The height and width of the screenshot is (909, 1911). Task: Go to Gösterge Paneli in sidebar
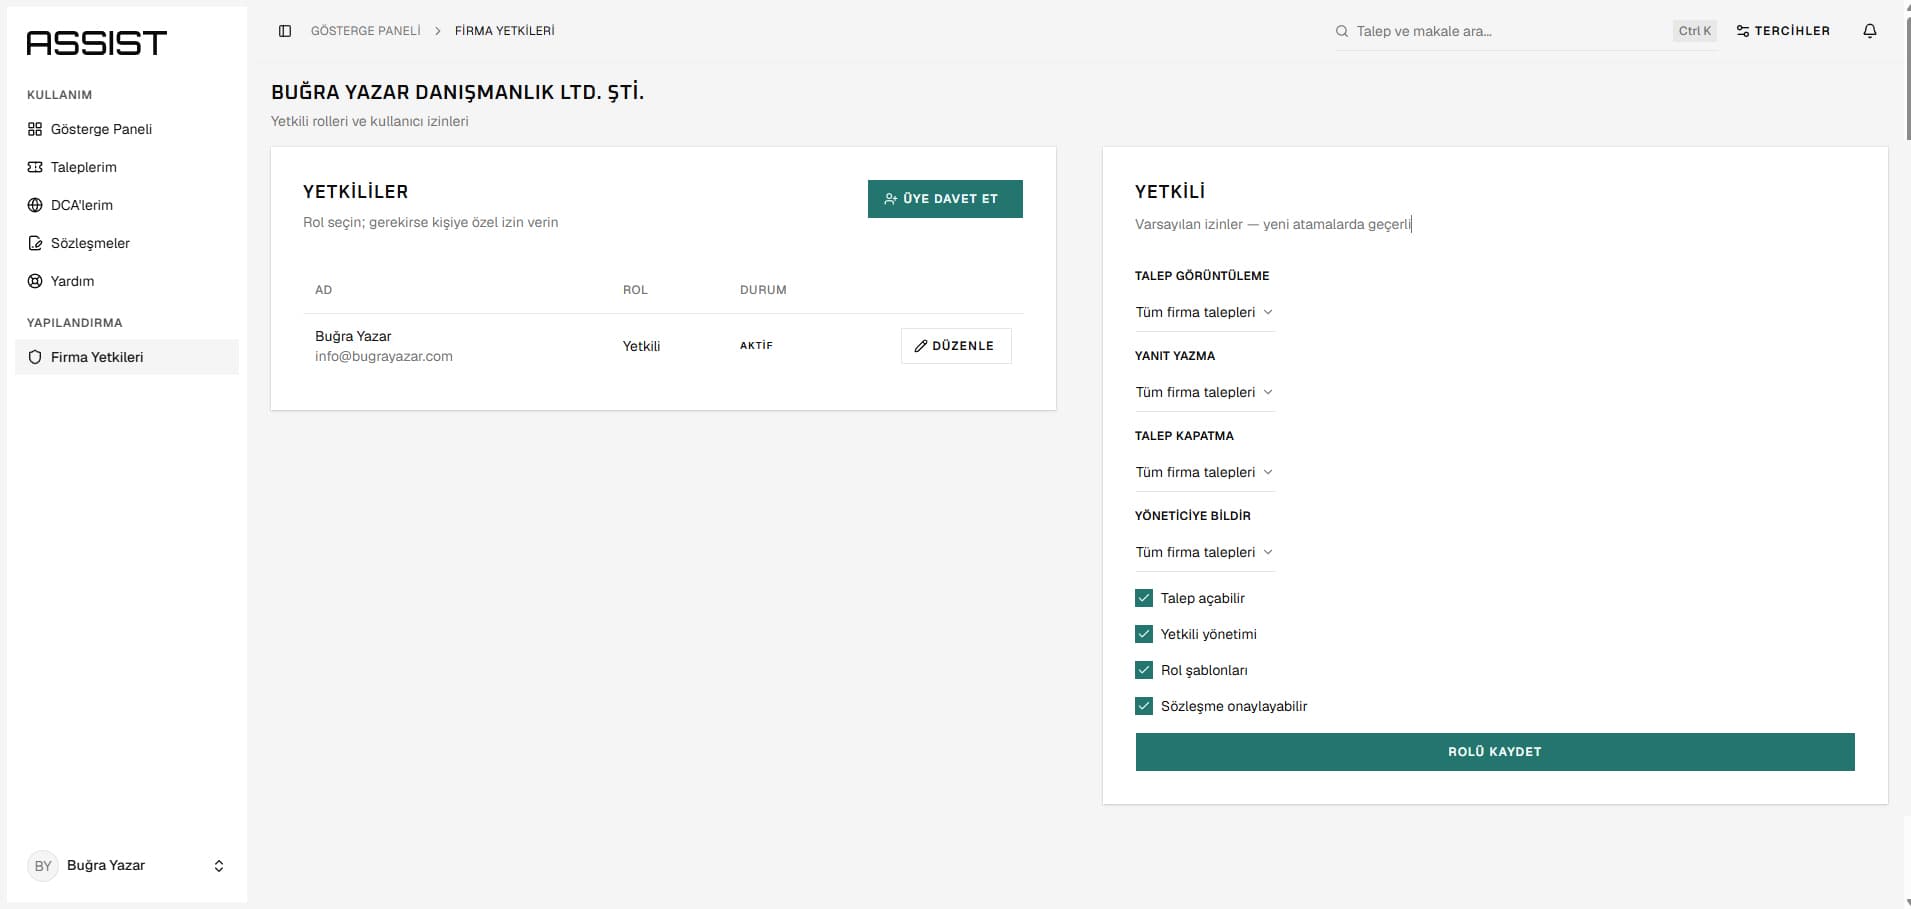tap(127, 129)
